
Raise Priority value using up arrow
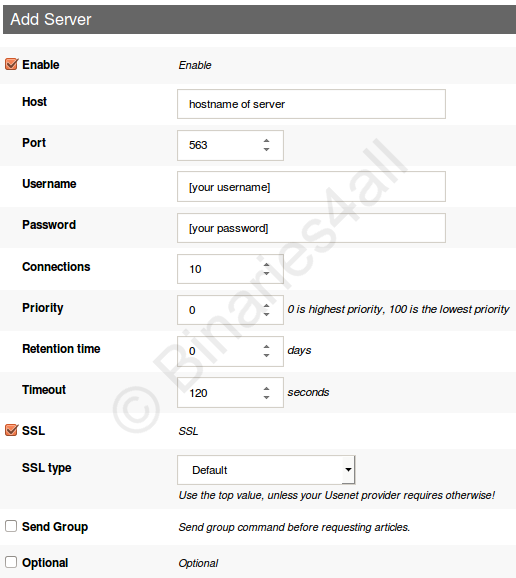[266, 306]
